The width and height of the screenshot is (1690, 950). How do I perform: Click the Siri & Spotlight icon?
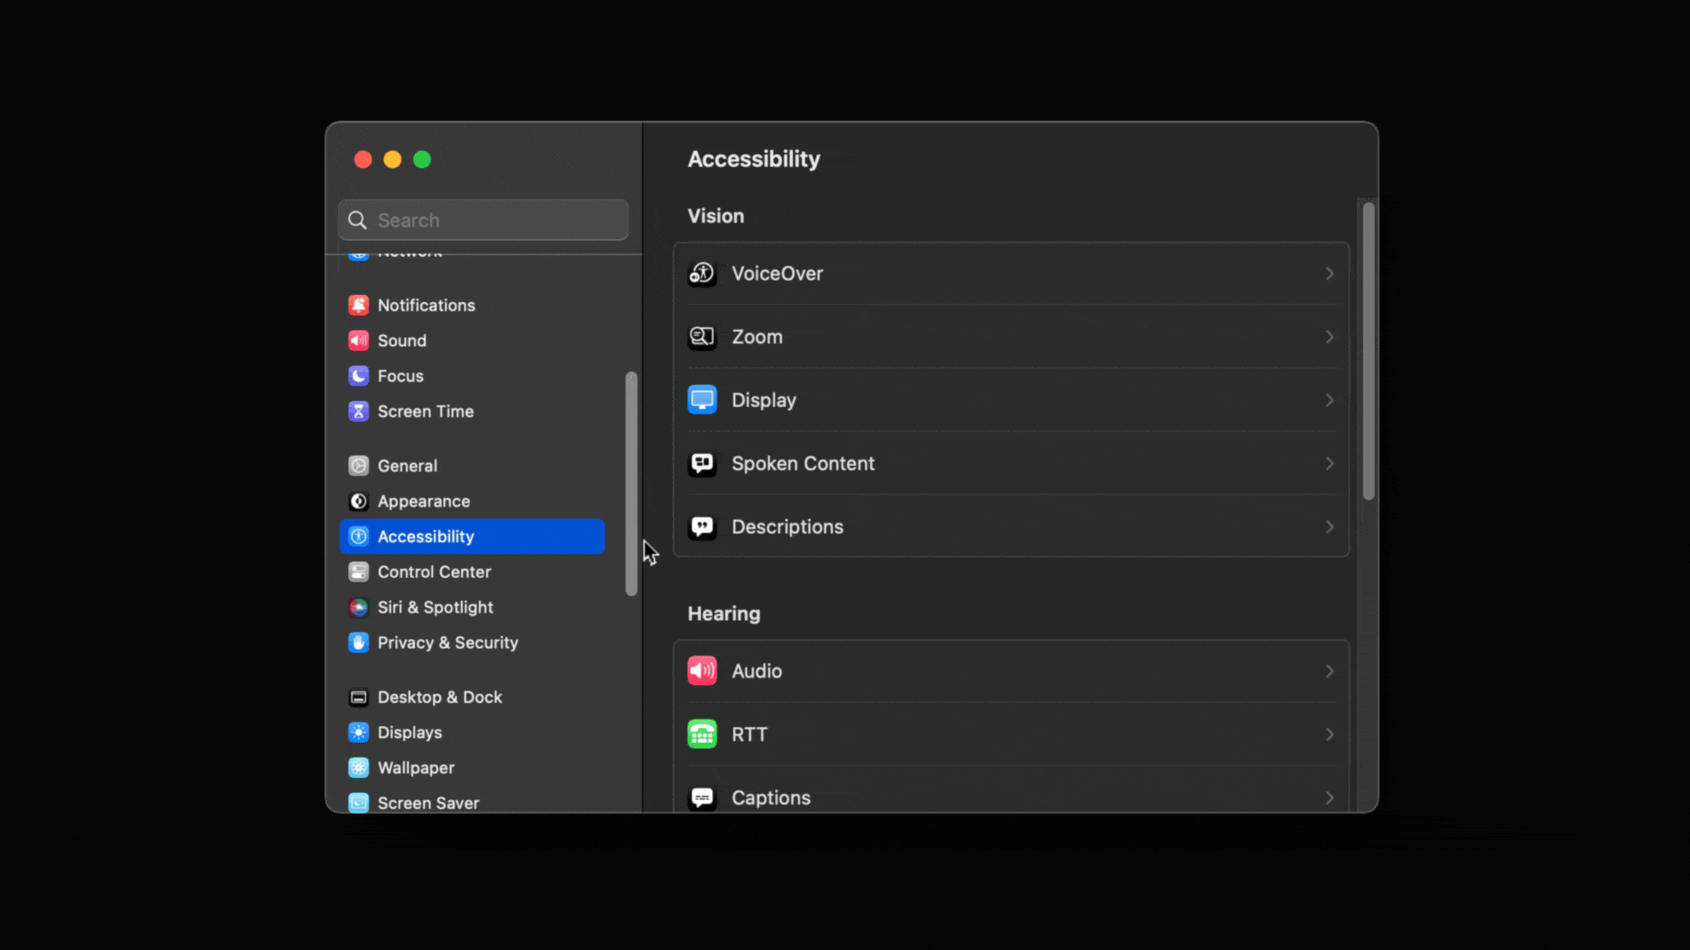coord(359,607)
